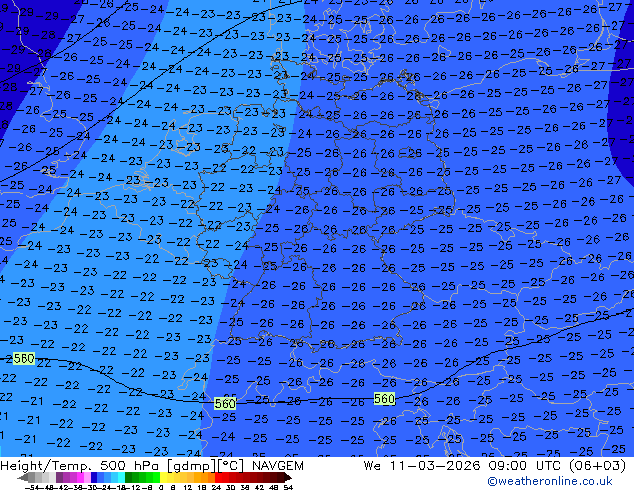The height and width of the screenshot is (490, 634).
Task: Click the bright red legend swatch at 24
Action: coord(218,477)
